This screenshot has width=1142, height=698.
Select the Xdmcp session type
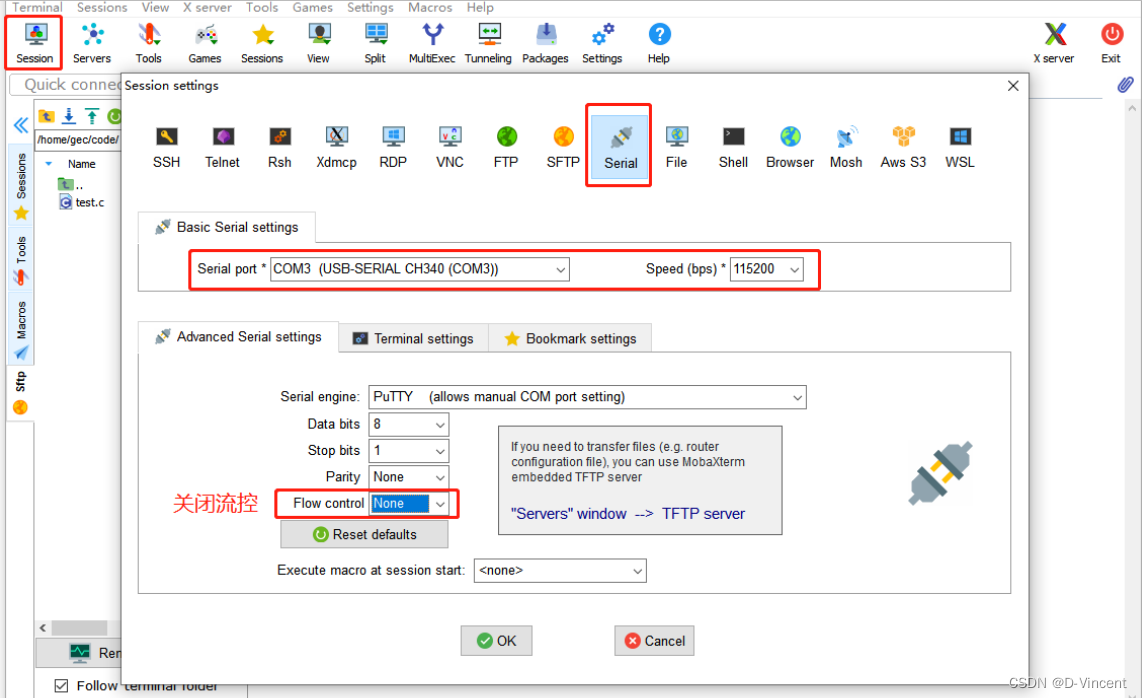coord(336,146)
